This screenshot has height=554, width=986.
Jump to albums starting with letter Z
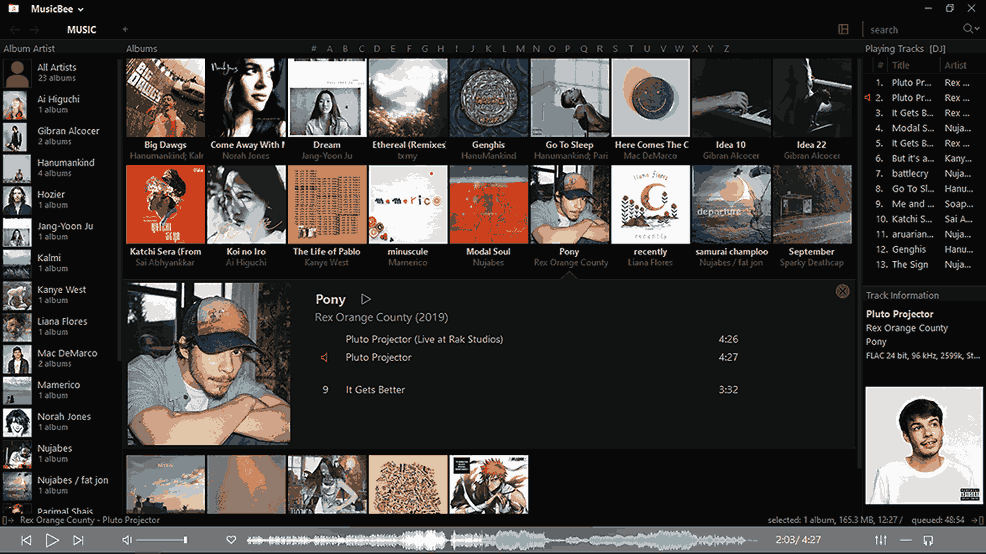tap(726, 48)
